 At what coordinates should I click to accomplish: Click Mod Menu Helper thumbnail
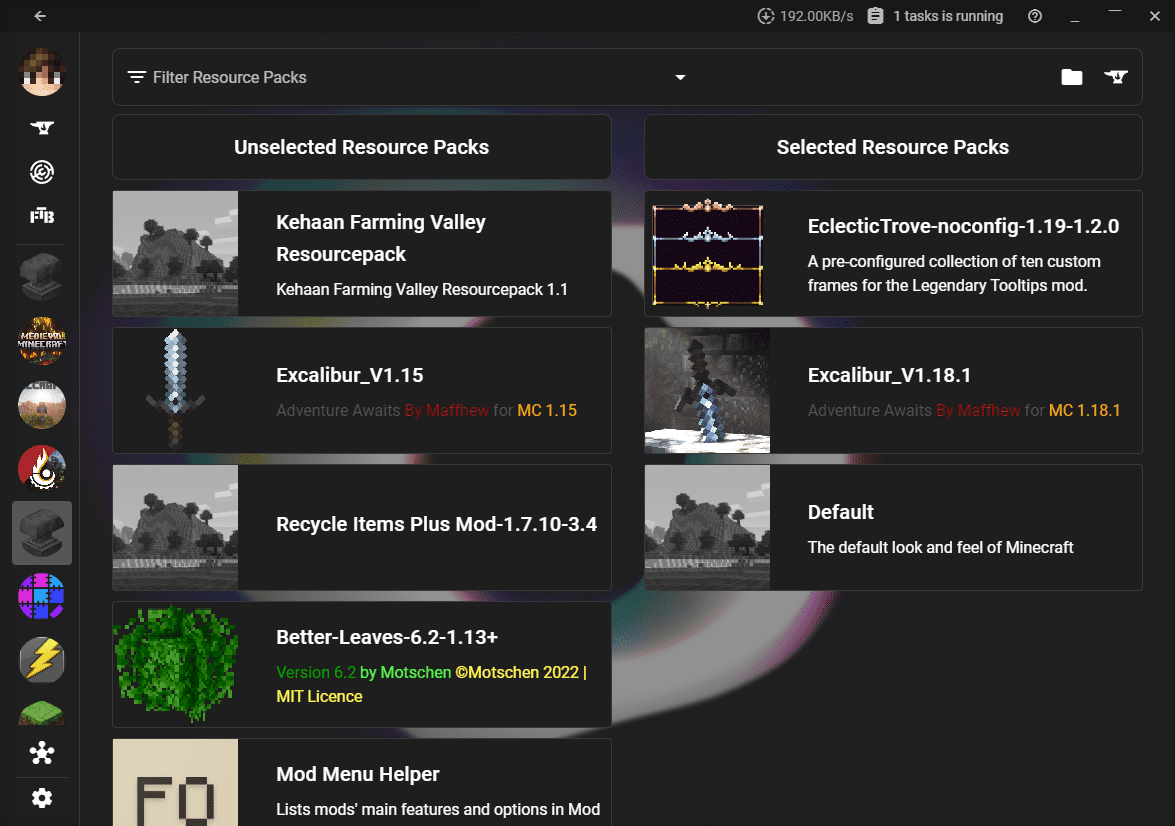coord(175,783)
